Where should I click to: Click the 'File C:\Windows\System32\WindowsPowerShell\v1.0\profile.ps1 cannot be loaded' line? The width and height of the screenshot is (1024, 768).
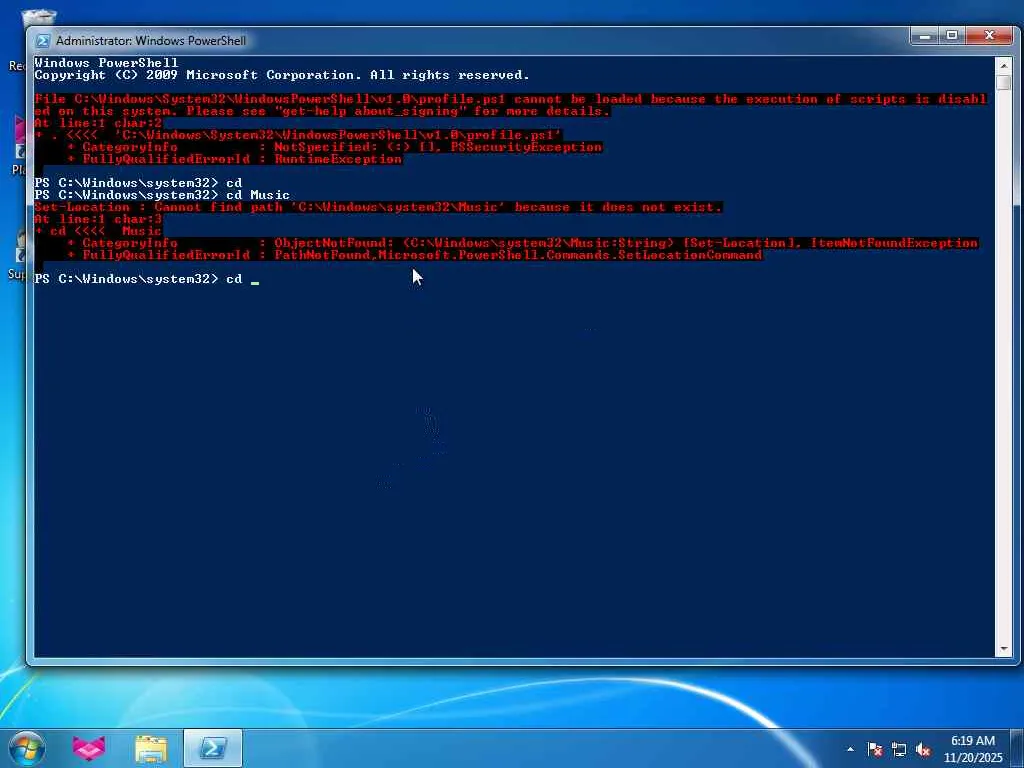(511, 99)
